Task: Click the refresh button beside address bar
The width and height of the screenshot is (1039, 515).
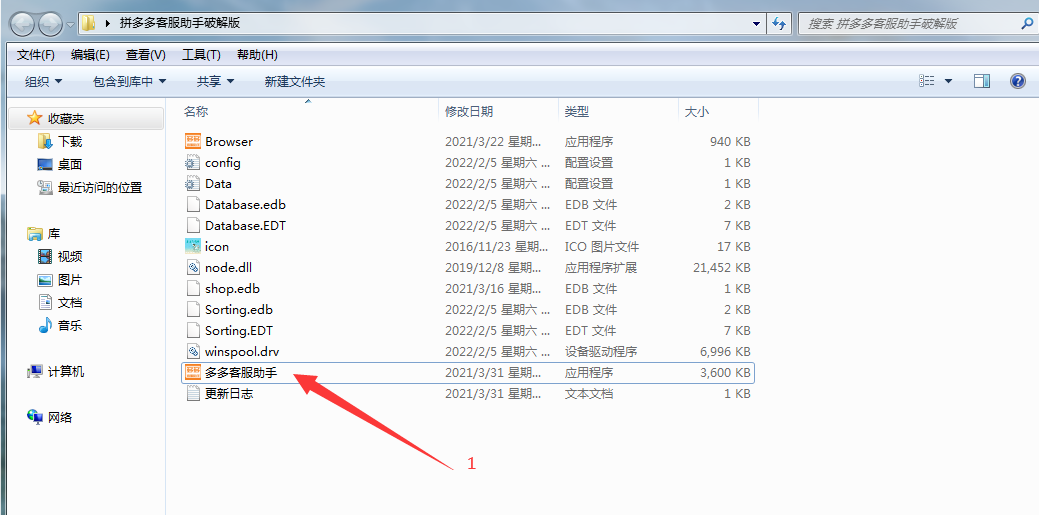Action: 780,24
